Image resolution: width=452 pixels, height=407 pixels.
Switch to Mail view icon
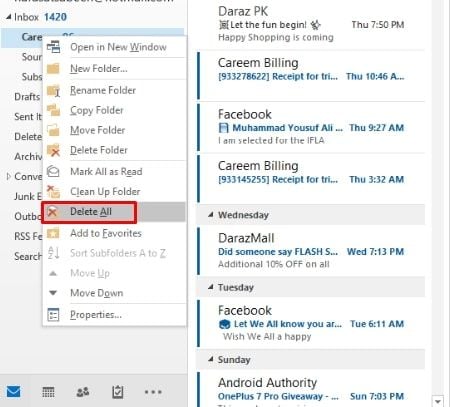coord(14,392)
